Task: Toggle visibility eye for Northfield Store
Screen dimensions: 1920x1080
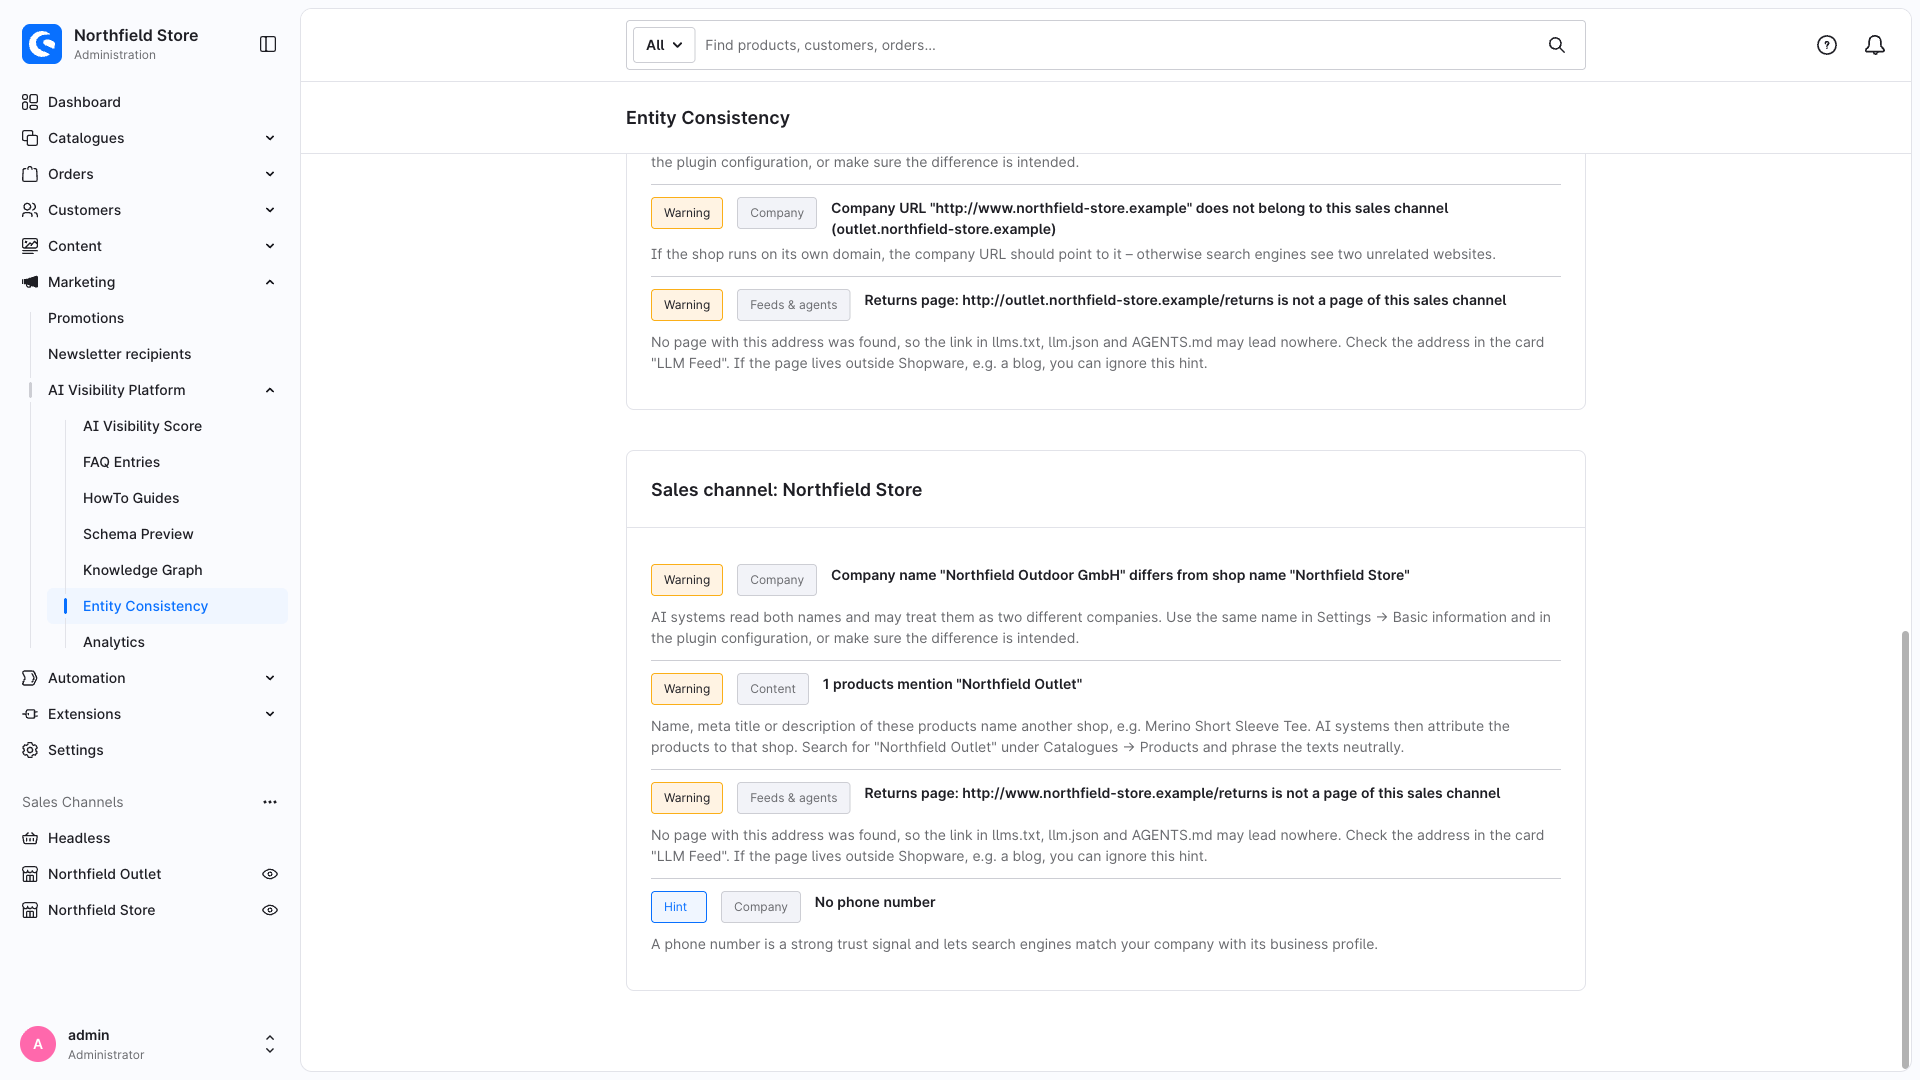Action: (x=270, y=910)
